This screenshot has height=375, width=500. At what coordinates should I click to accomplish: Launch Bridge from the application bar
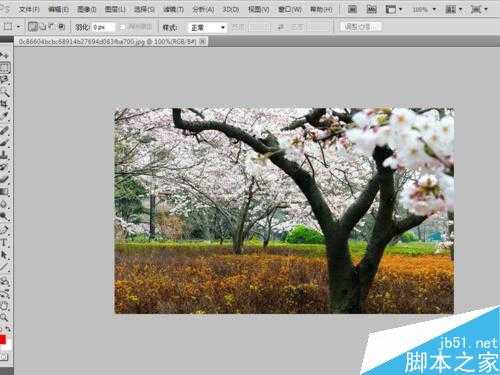point(352,9)
